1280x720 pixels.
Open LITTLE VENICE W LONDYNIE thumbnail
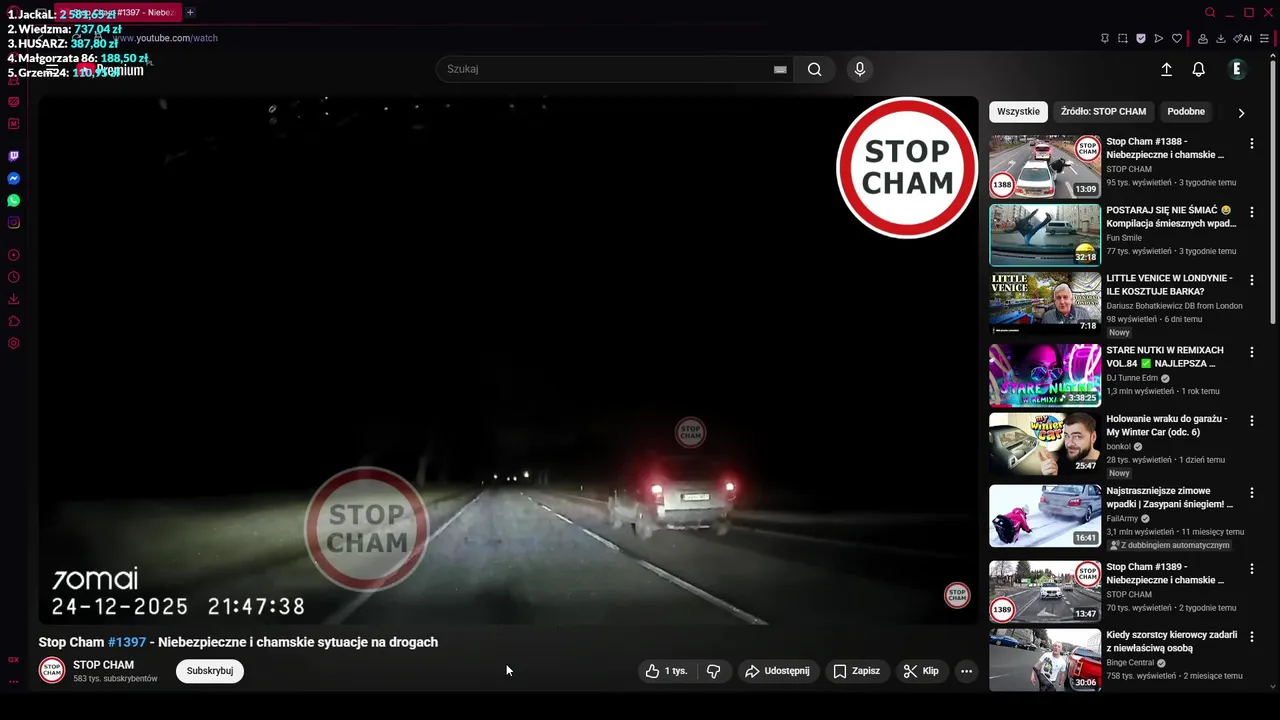pos(1045,304)
